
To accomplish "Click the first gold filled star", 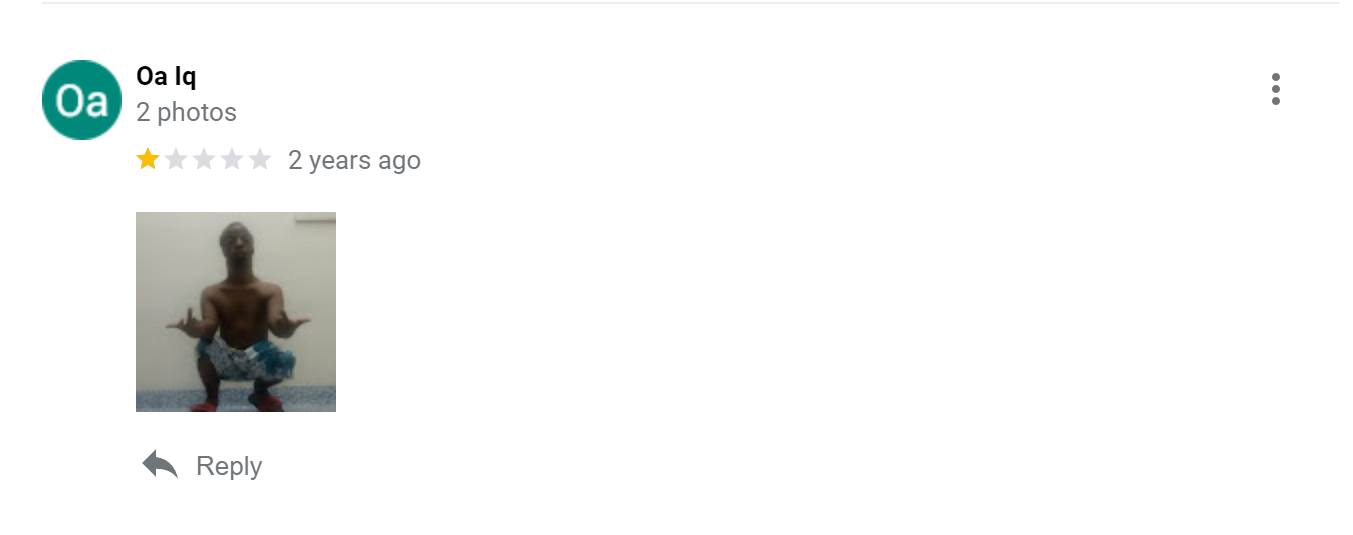I will tap(148, 159).
